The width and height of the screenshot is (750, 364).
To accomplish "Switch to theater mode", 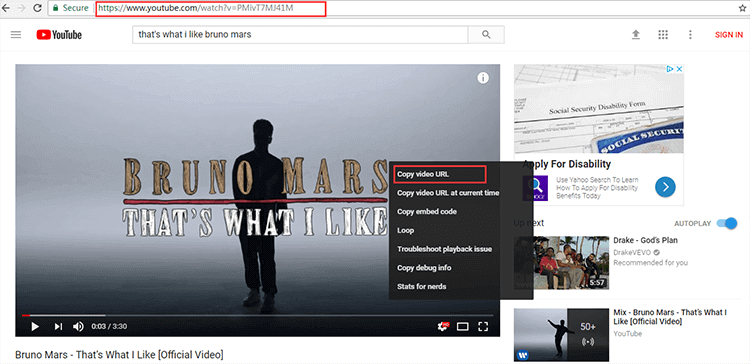I will click(463, 326).
